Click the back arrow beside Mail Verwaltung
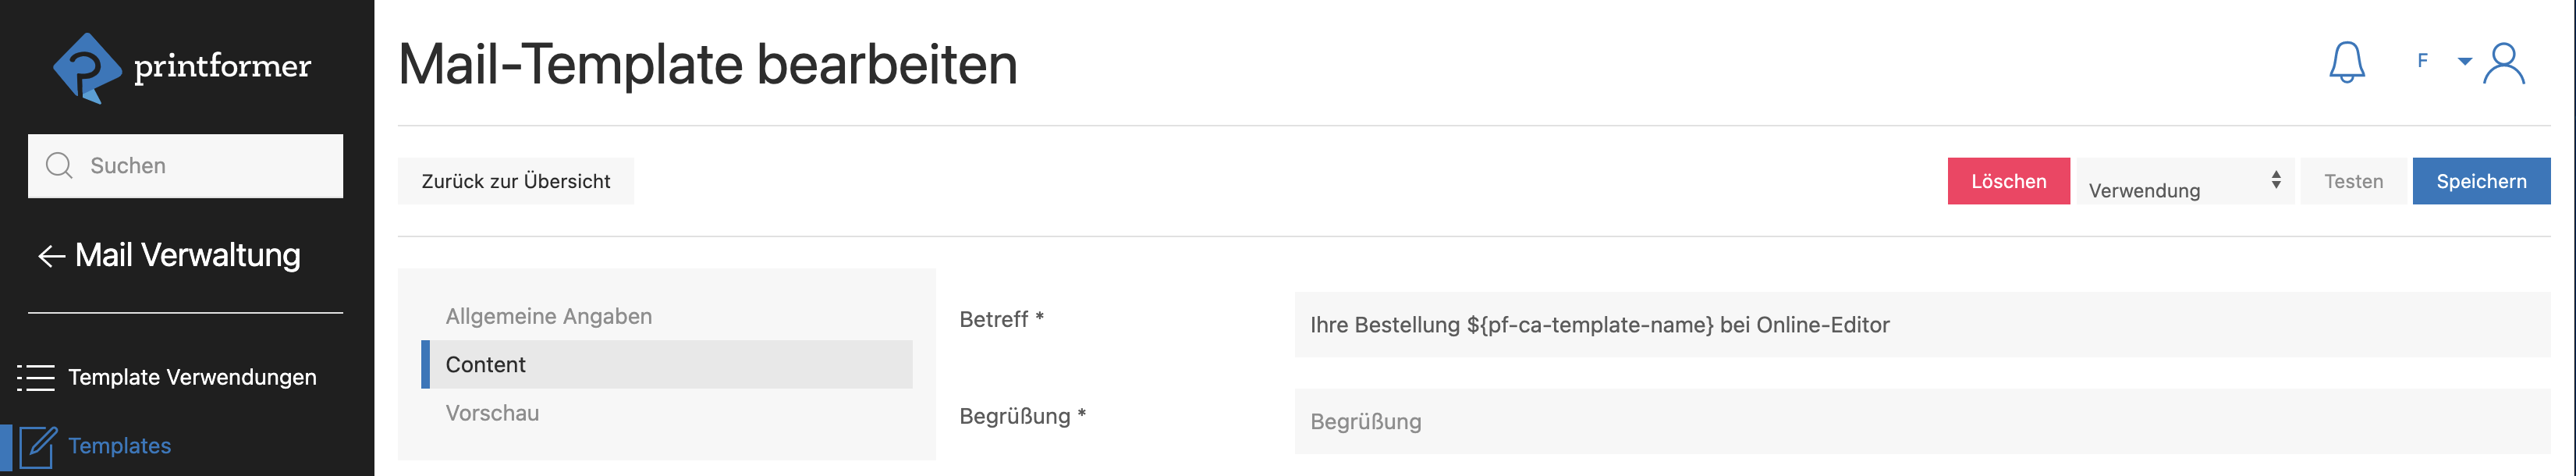2576x476 pixels. tap(51, 257)
